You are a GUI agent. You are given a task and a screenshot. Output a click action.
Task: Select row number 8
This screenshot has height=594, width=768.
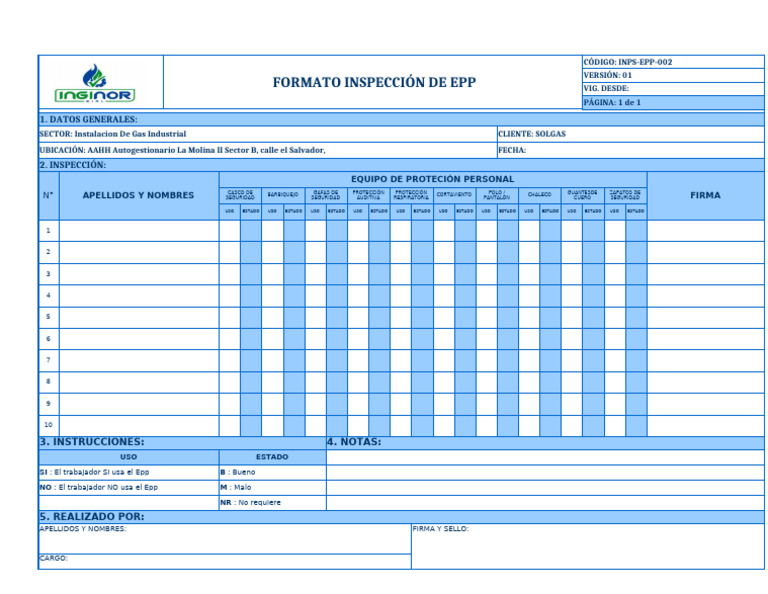tap(48, 382)
